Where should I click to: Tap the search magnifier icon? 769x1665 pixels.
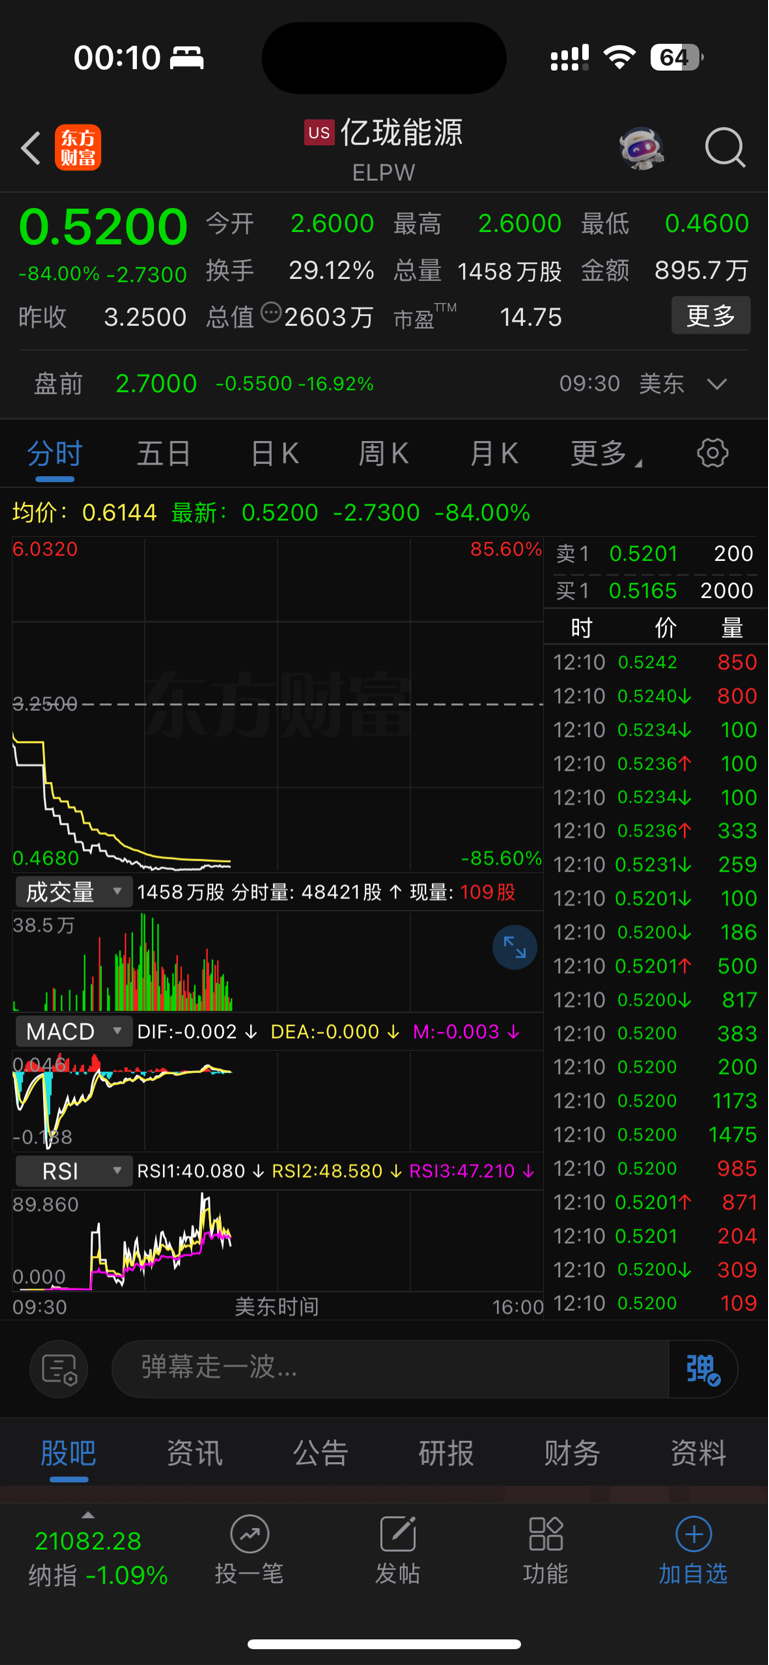tap(725, 148)
